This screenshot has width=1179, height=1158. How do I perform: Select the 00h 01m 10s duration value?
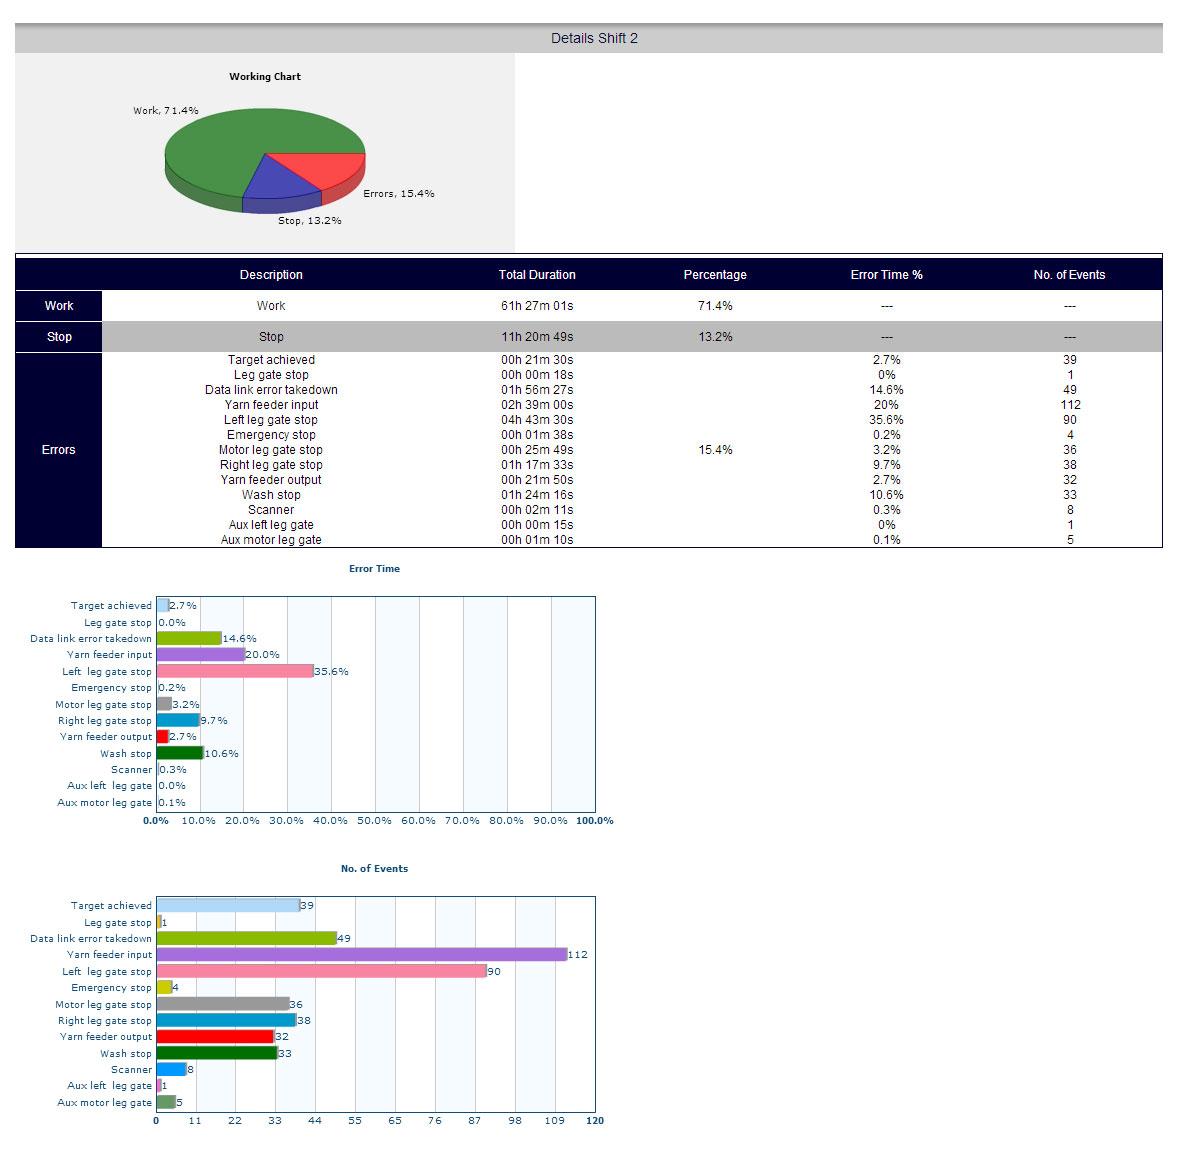click(x=537, y=540)
